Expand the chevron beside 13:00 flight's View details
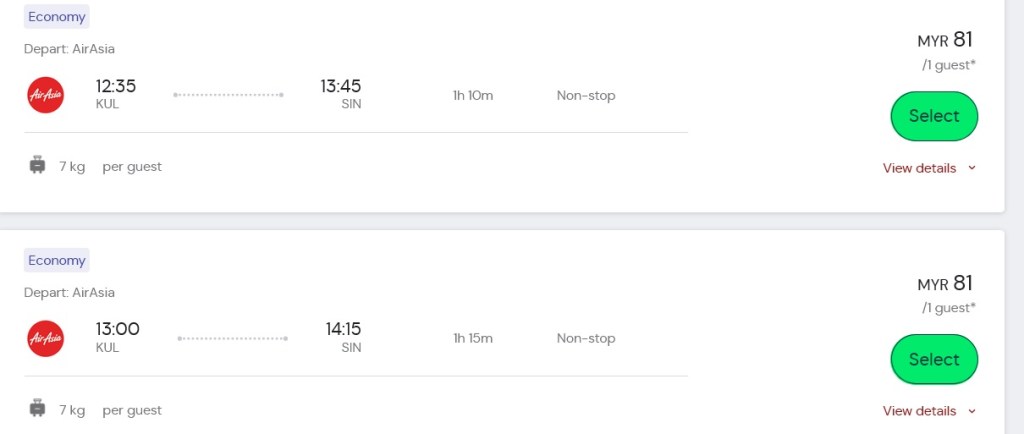The height and width of the screenshot is (434, 1024). point(970,411)
